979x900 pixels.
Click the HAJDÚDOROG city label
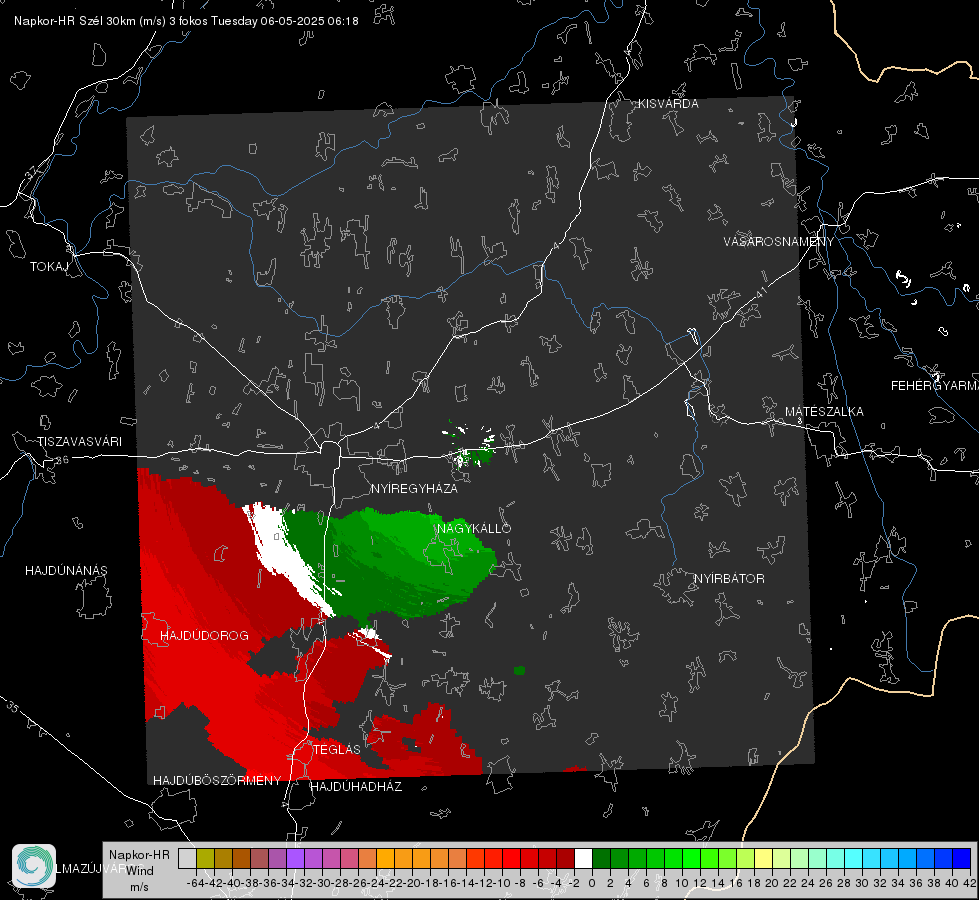204,635
